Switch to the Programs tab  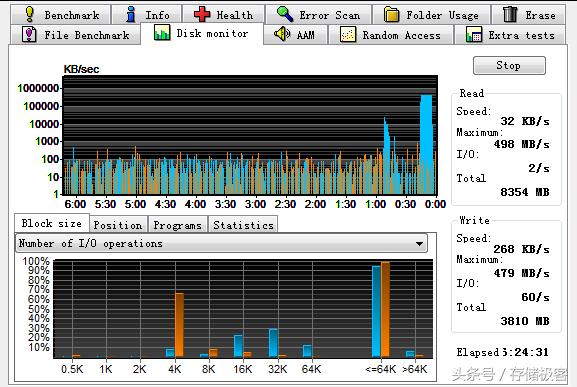point(178,224)
